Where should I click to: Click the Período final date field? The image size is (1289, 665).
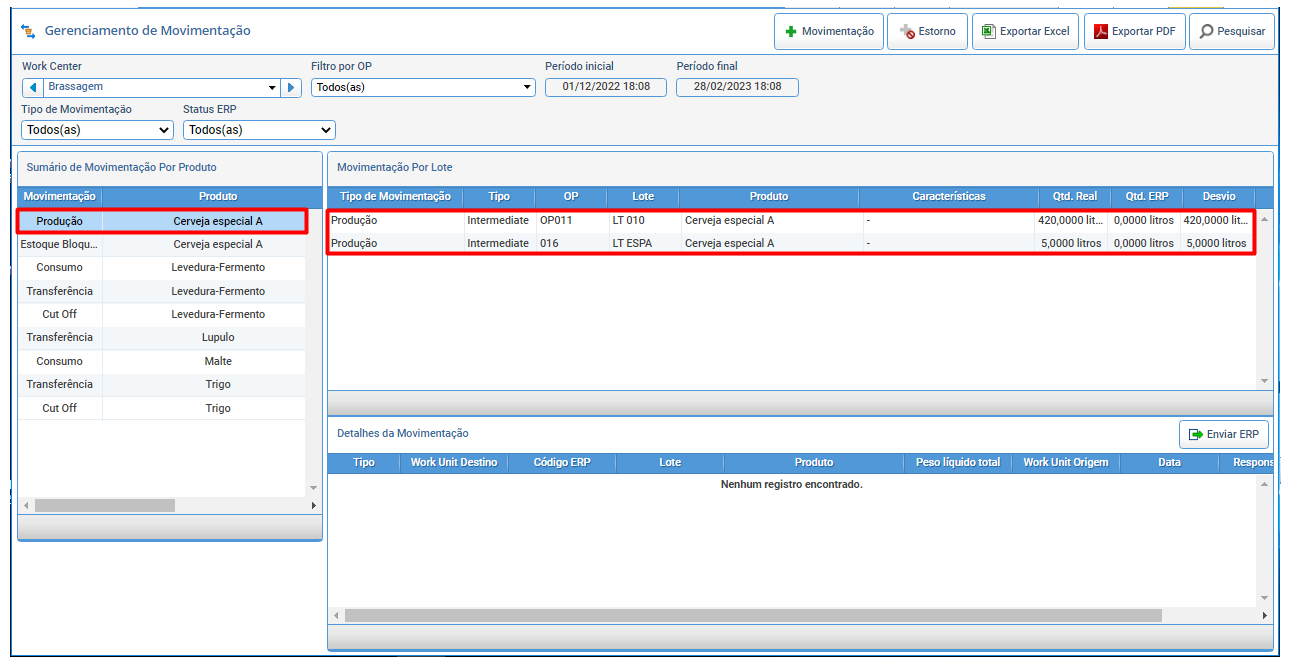point(737,87)
